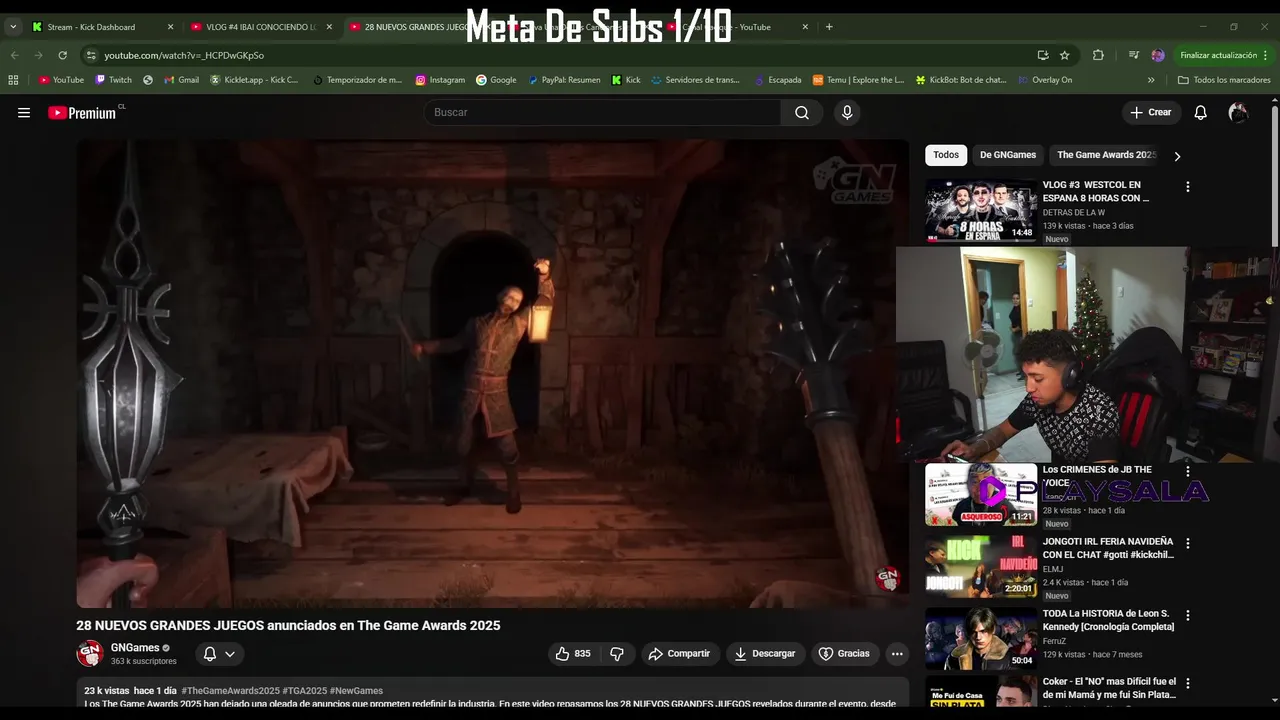Bookmark this page with star icon
The image size is (1280, 720).
[x=1065, y=55]
